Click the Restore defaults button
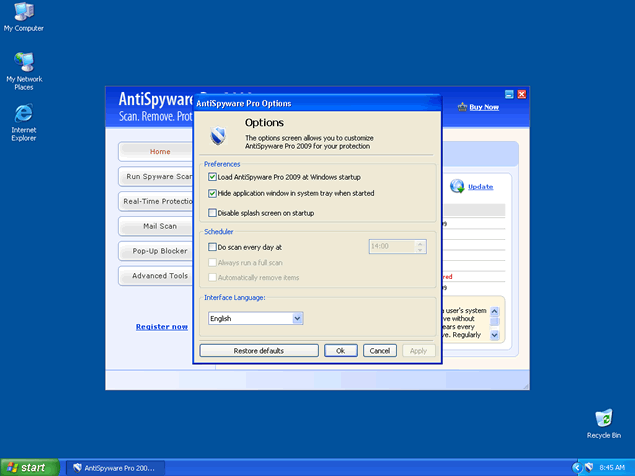This screenshot has width=635, height=476. click(259, 351)
